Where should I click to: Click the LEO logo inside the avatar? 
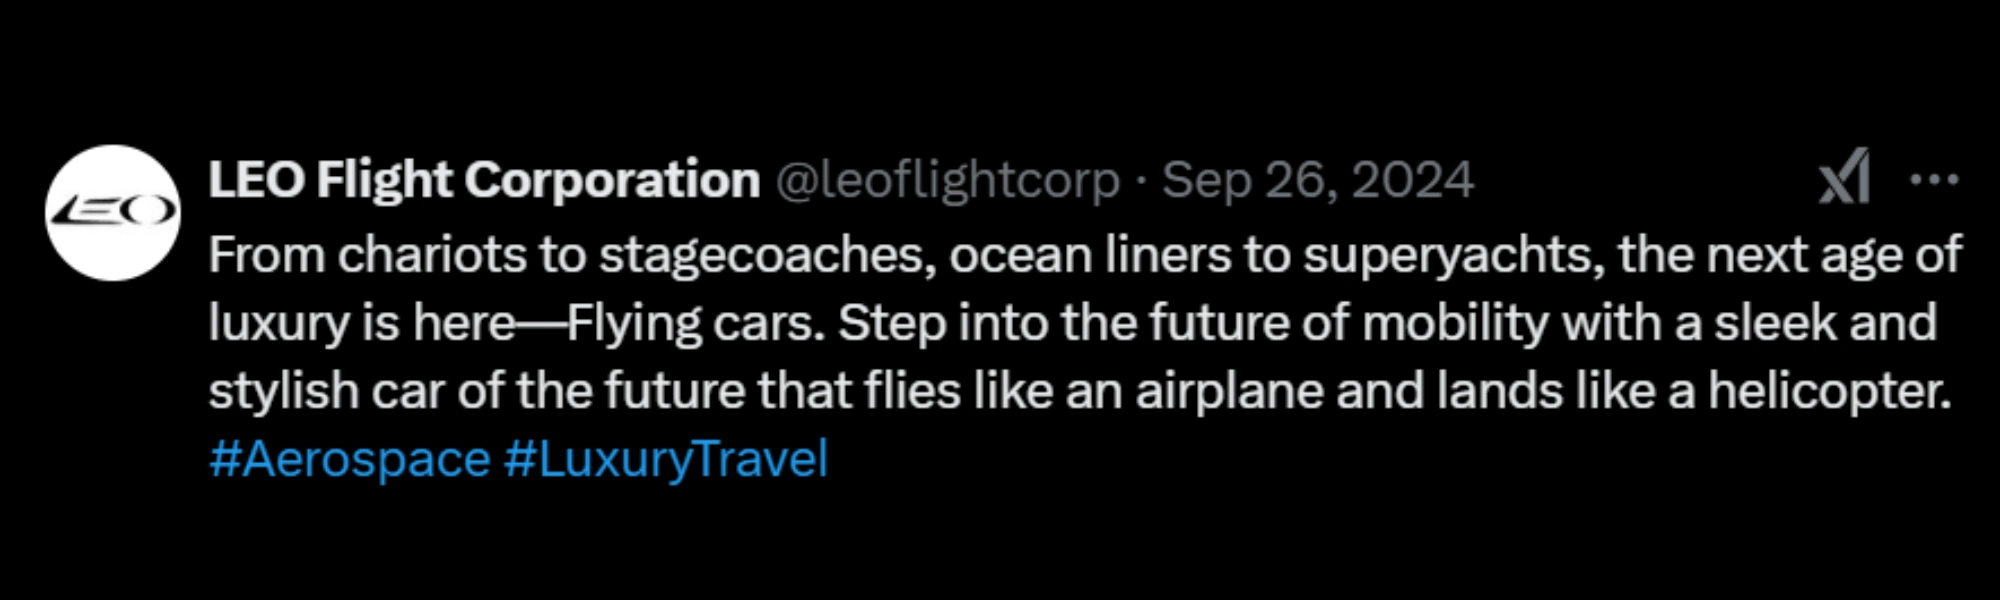(113, 211)
